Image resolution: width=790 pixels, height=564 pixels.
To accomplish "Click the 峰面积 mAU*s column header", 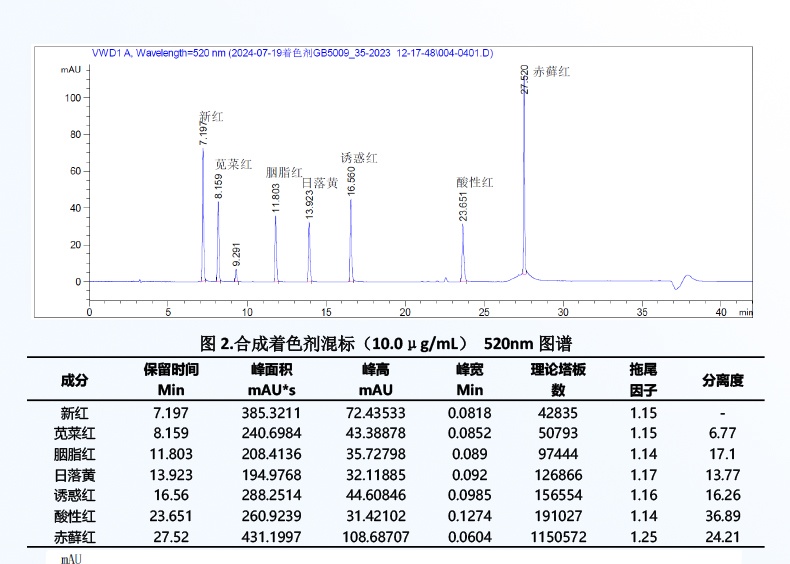I will pos(272,379).
